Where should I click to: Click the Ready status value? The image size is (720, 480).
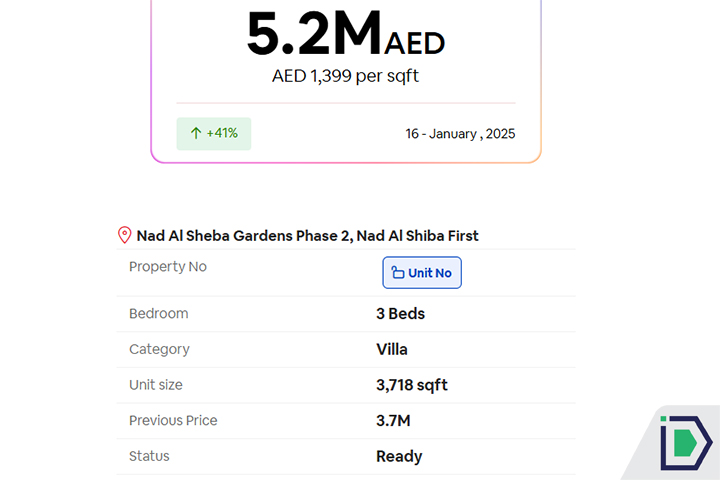pos(399,456)
